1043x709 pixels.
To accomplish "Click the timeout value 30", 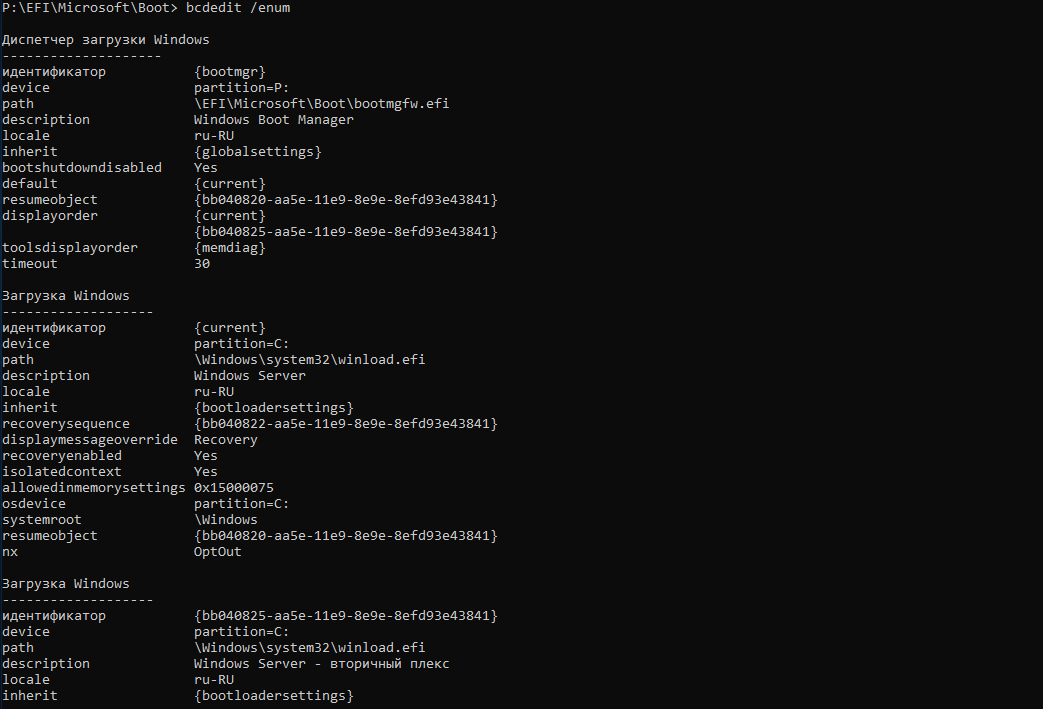I will click(x=202, y=264).
